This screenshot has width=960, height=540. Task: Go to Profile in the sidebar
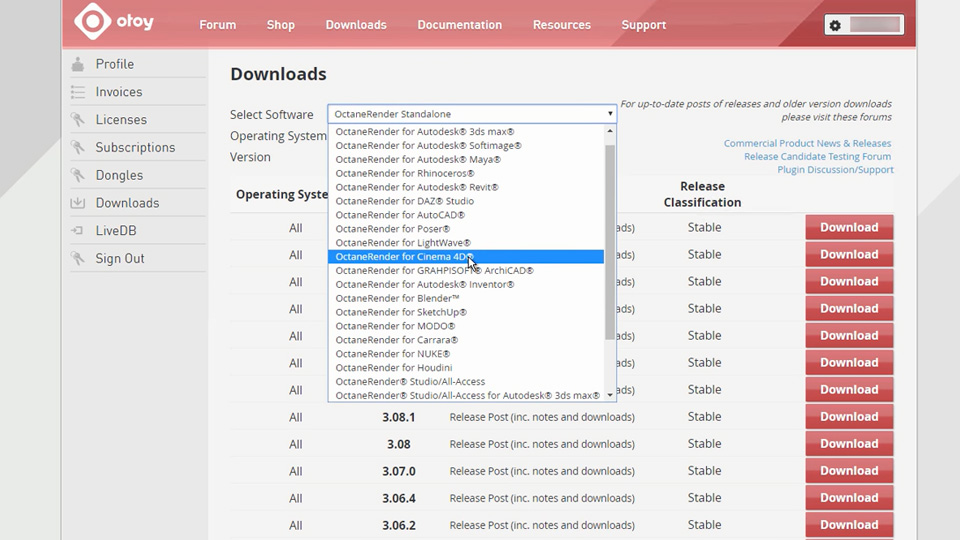tap(114, 64)
